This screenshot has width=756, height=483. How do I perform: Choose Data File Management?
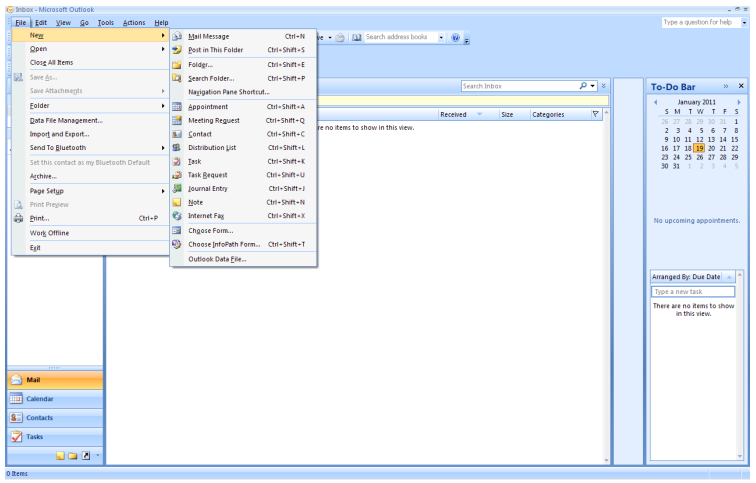pyautogui.click(x=91, y=121)
